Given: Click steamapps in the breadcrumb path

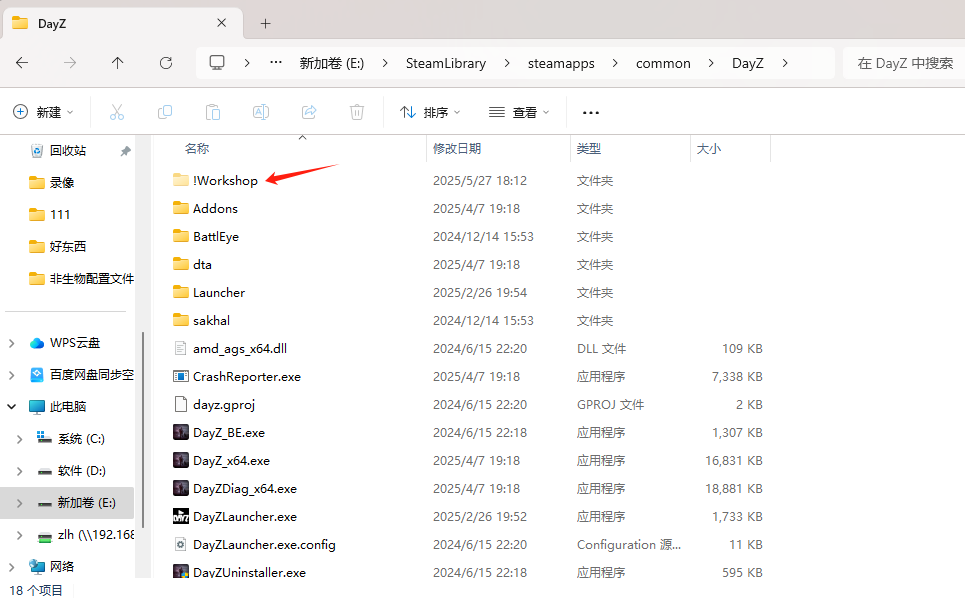Looking at the screenshot, I should coord(561,63).
